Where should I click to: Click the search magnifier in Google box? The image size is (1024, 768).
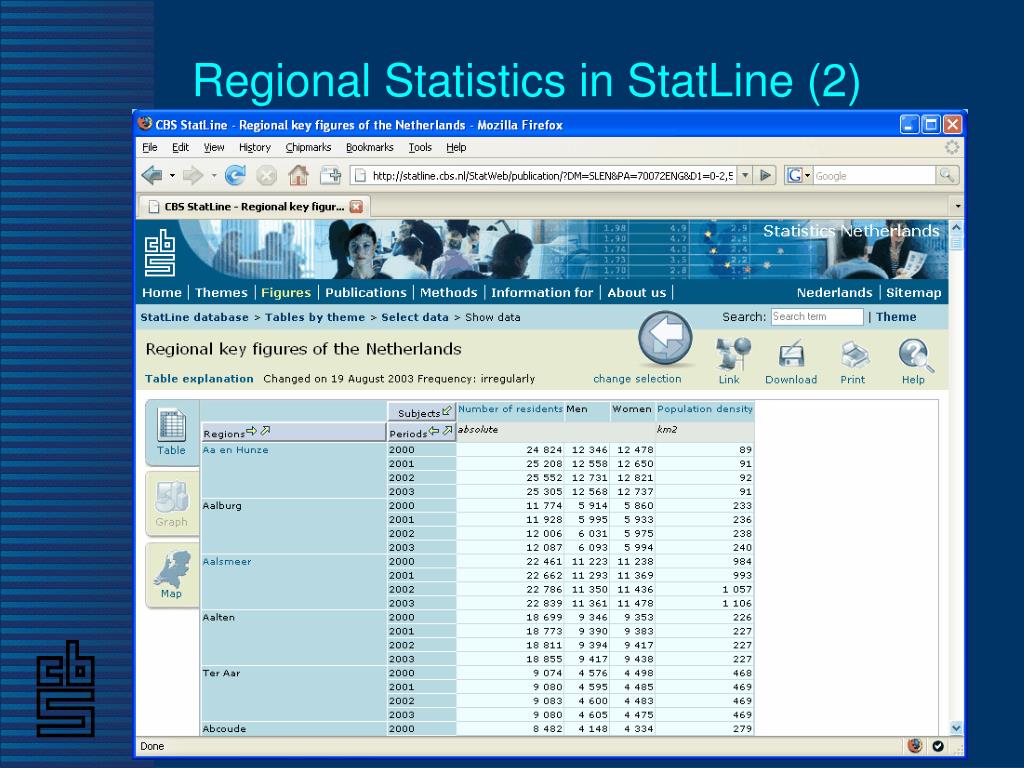tap(947, 175)
